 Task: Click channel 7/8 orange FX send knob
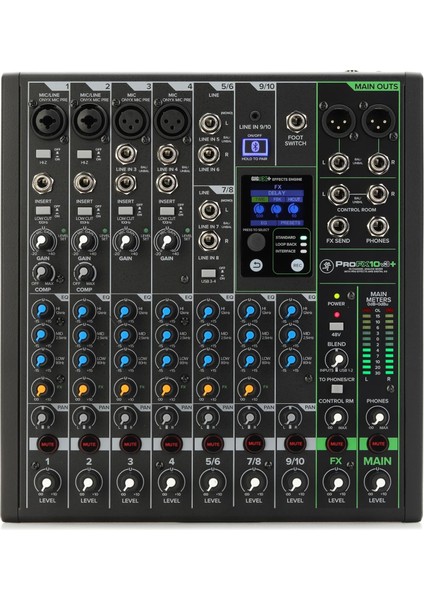coord(248,389)
